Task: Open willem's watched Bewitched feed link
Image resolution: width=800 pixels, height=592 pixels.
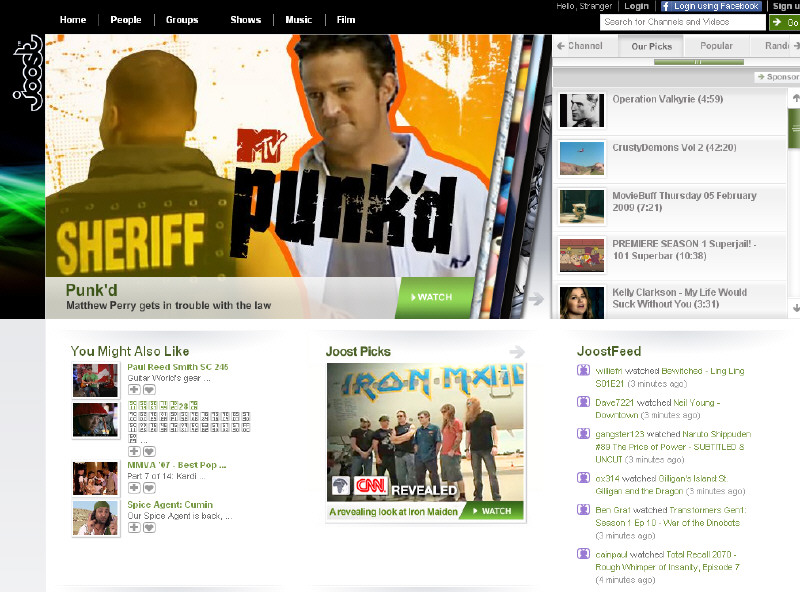Action: click(669, 377)
